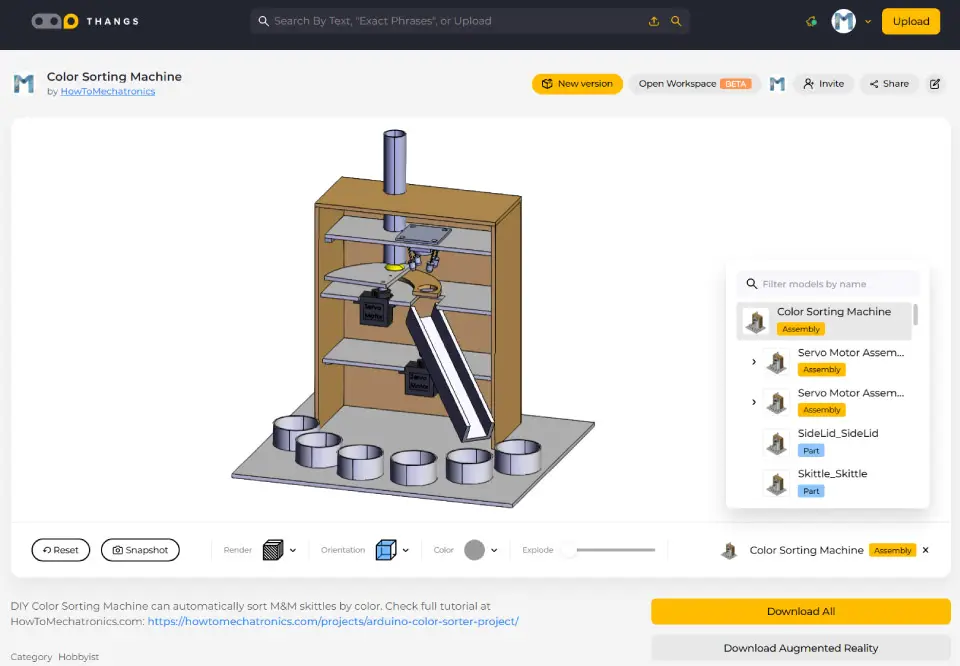
Task: Click the Download All button
Action: 800,611
